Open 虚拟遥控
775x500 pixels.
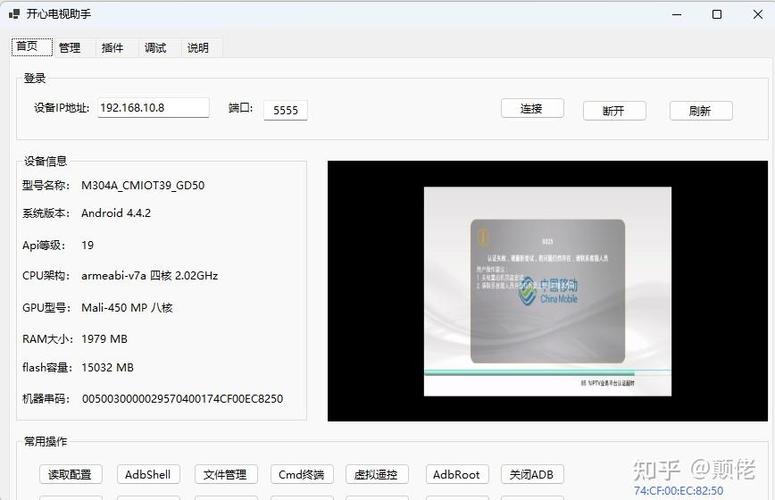coord(377,474)
